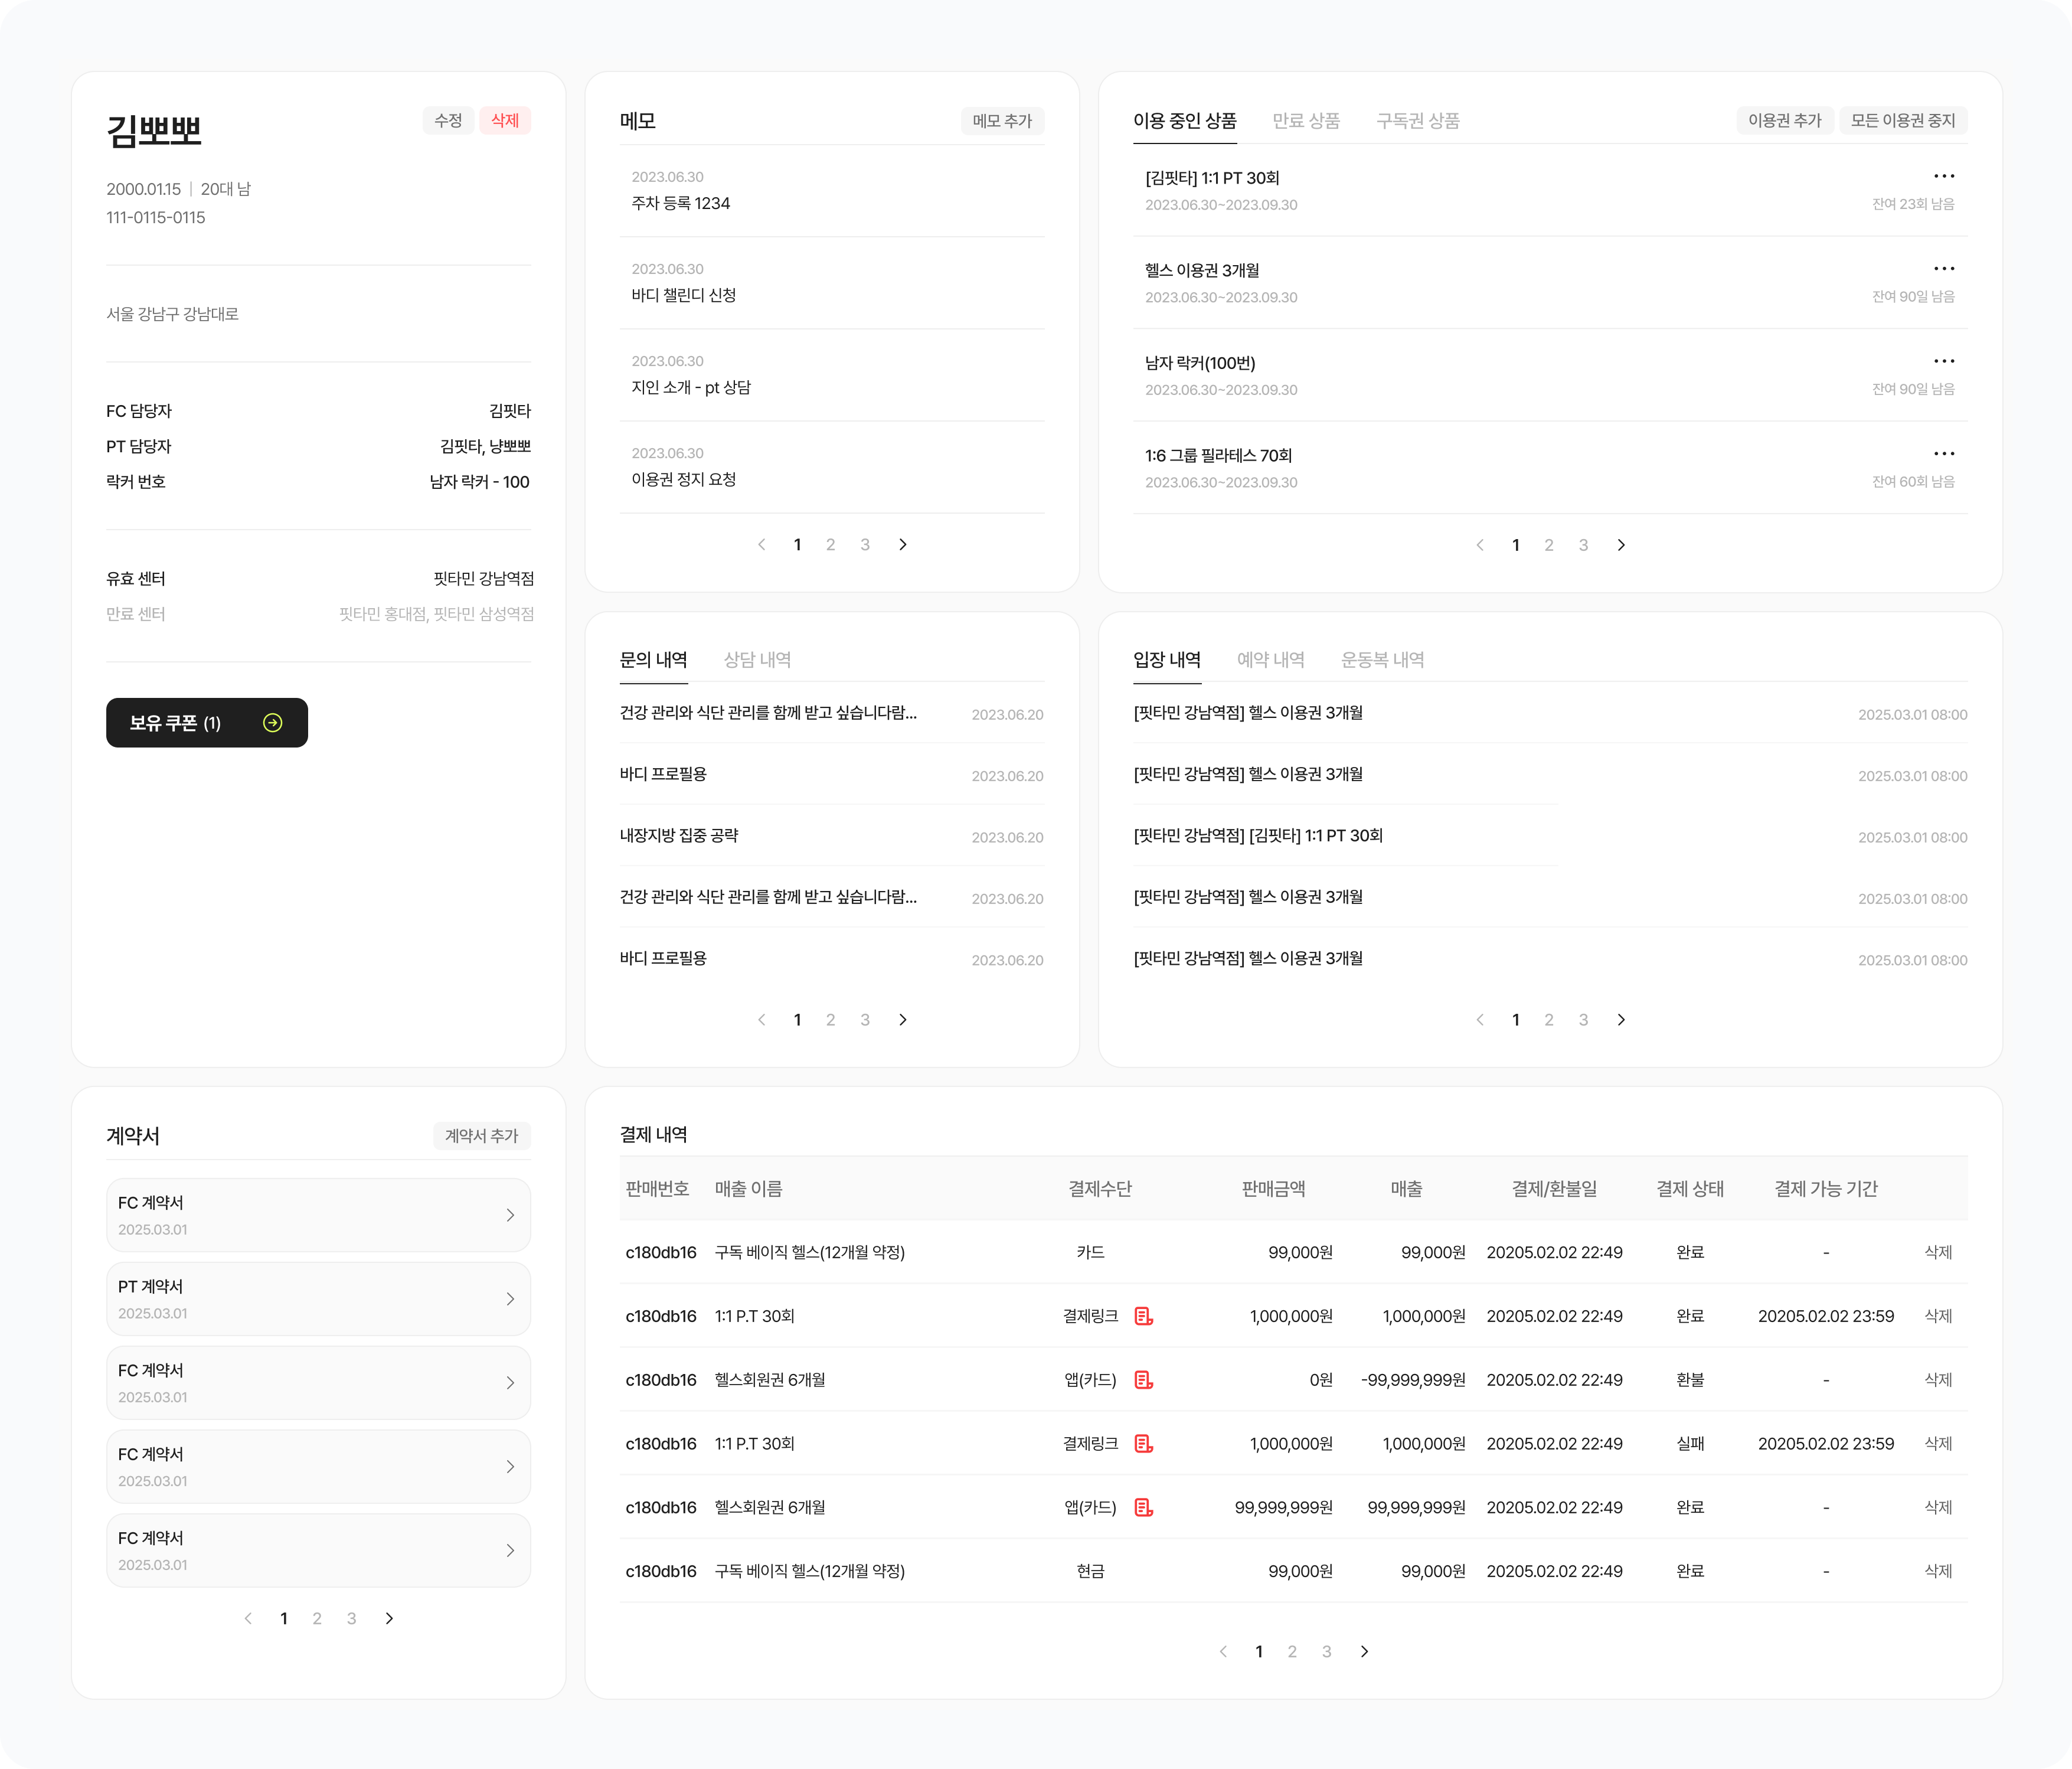Click receipt icon next to first 결제링크 row
This screenshot has width=2072, height=1769.
click(1144, 1316)
